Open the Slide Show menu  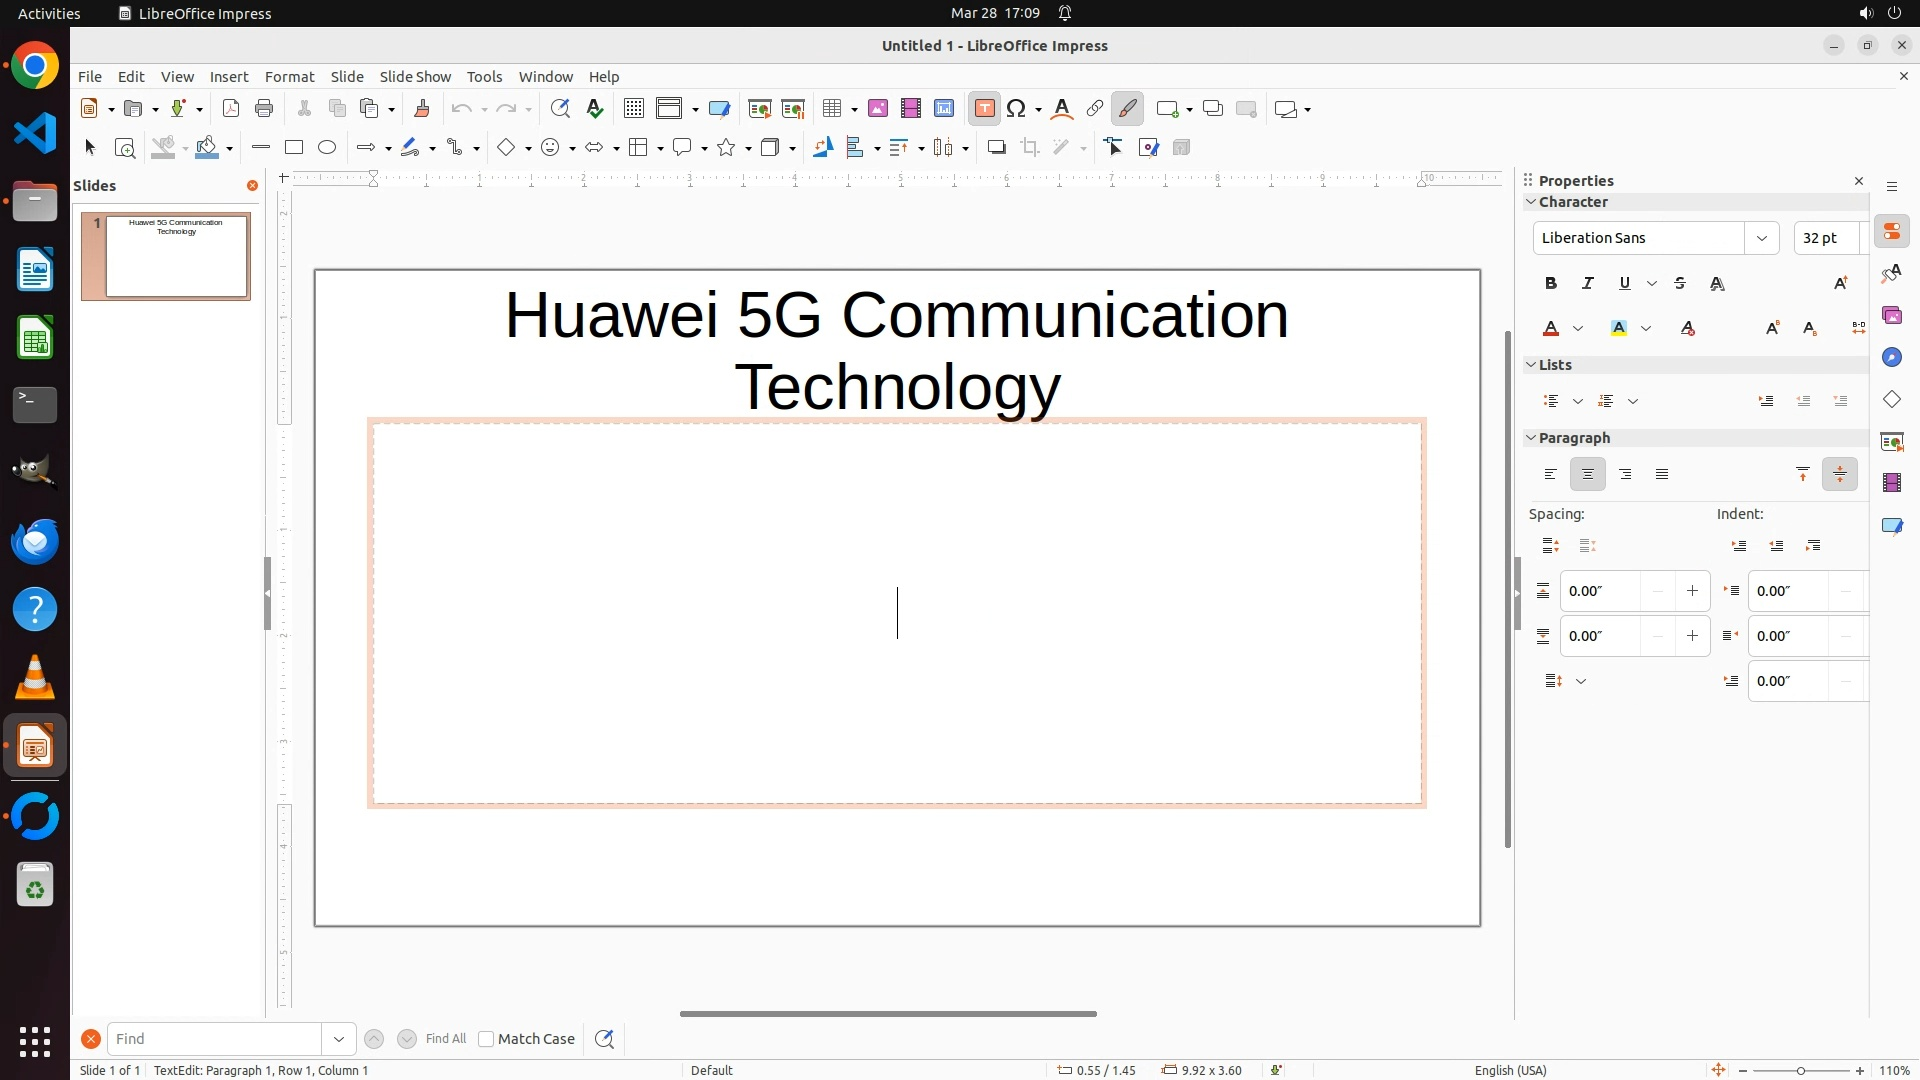coord(415,77)
